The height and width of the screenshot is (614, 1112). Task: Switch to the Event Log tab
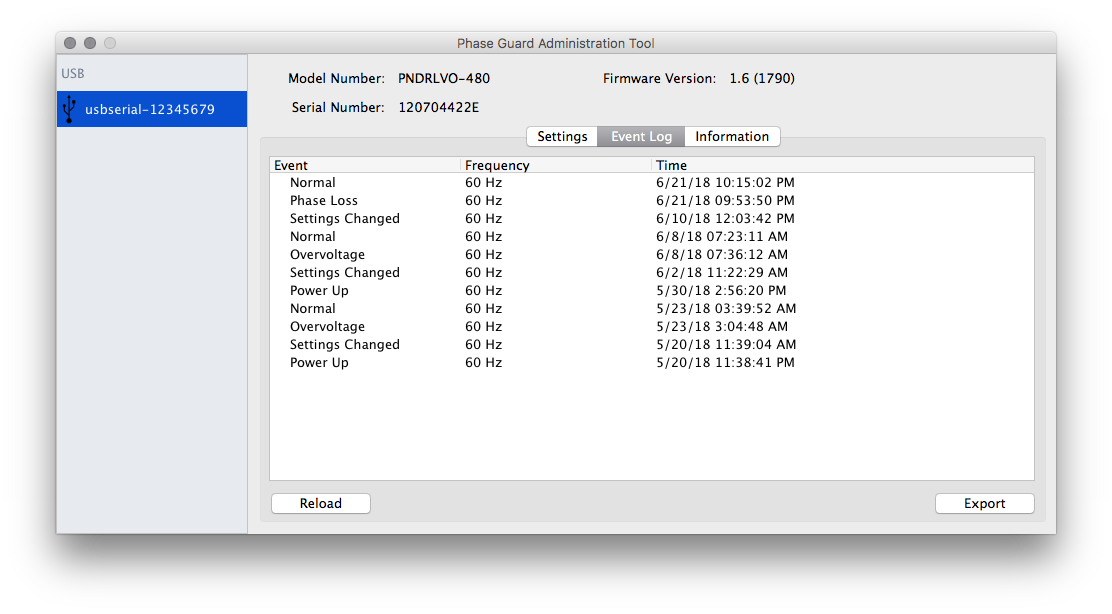click(x=641, y=136)
